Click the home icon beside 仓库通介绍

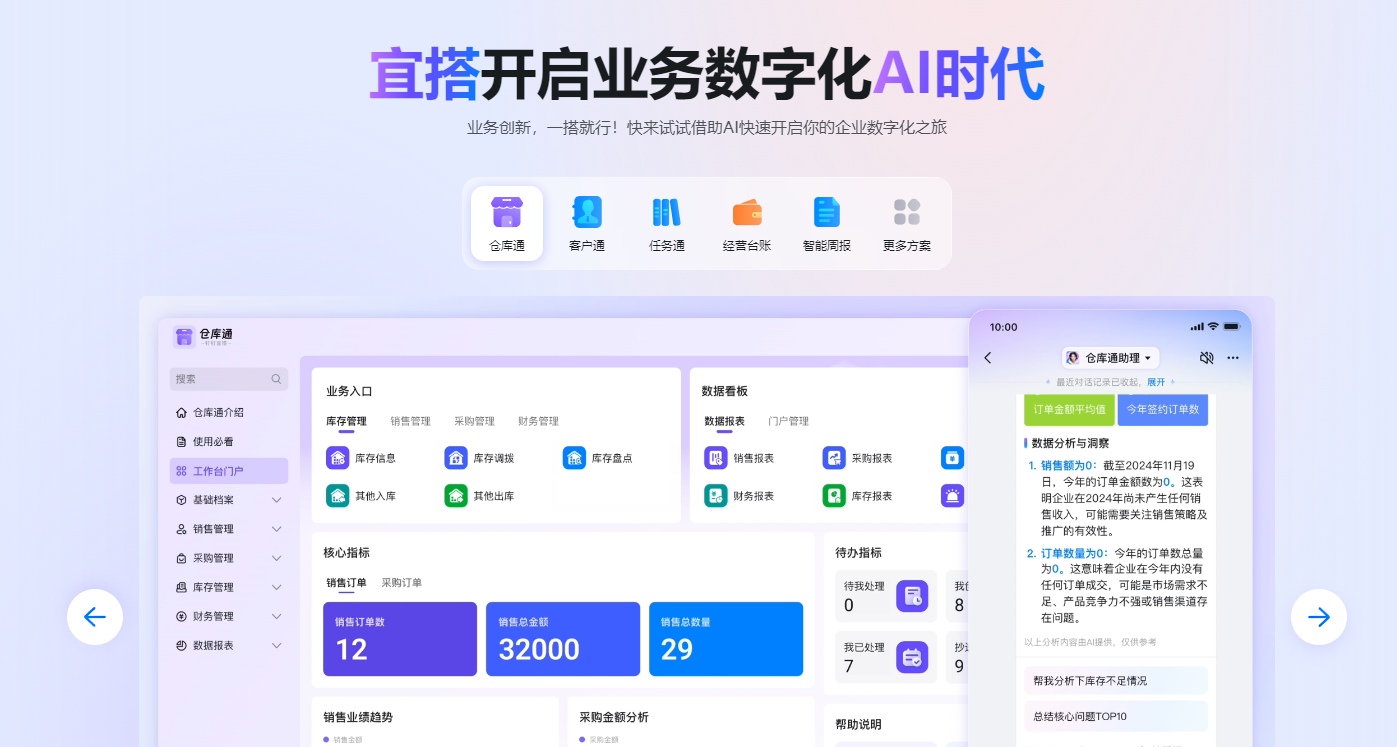tap(181, 412)
